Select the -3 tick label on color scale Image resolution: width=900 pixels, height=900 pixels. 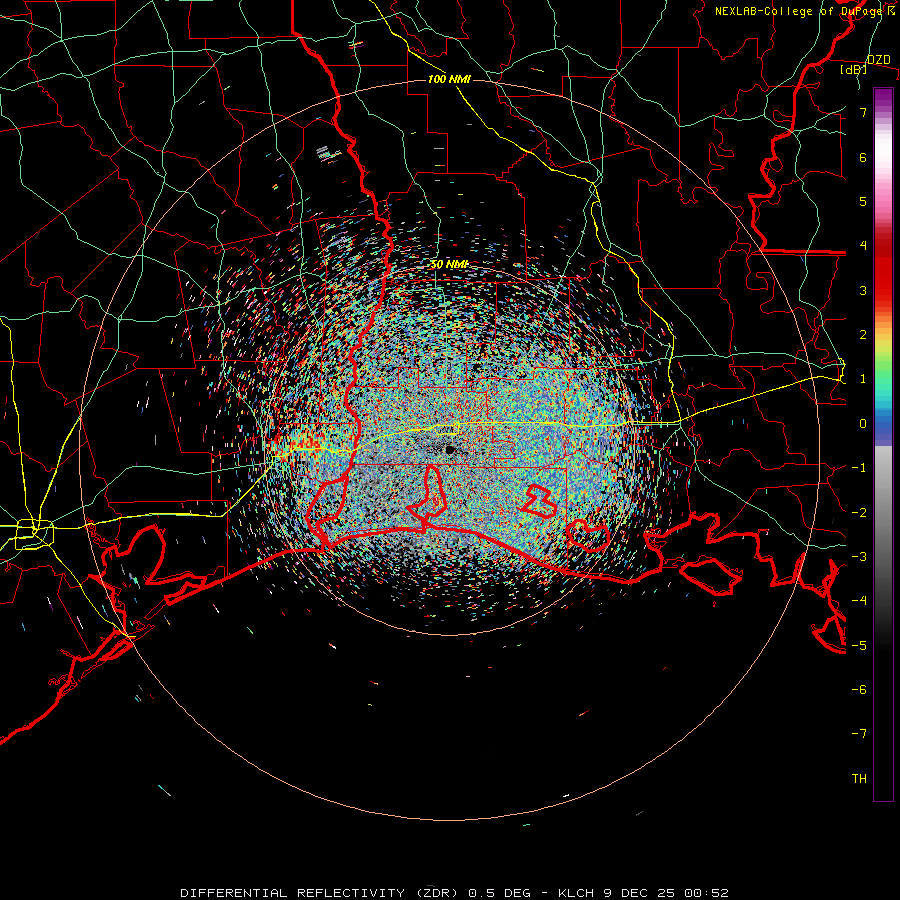pos(859,557)
